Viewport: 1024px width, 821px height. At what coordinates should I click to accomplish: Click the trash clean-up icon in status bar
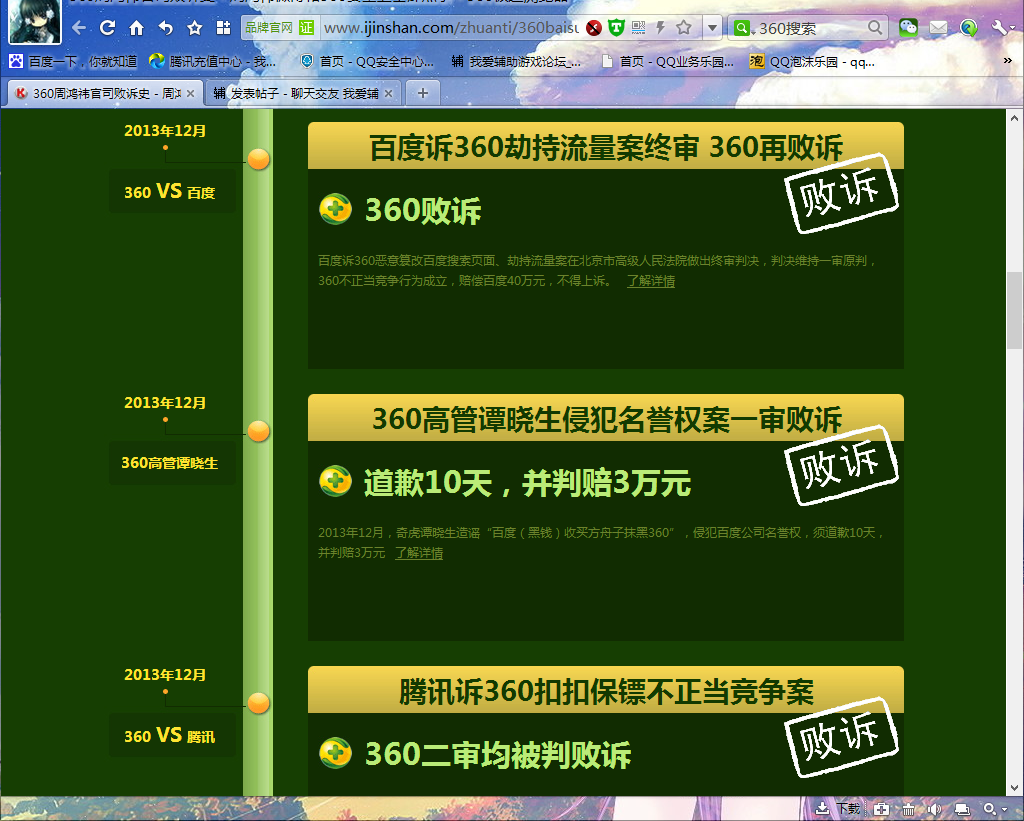908,809
